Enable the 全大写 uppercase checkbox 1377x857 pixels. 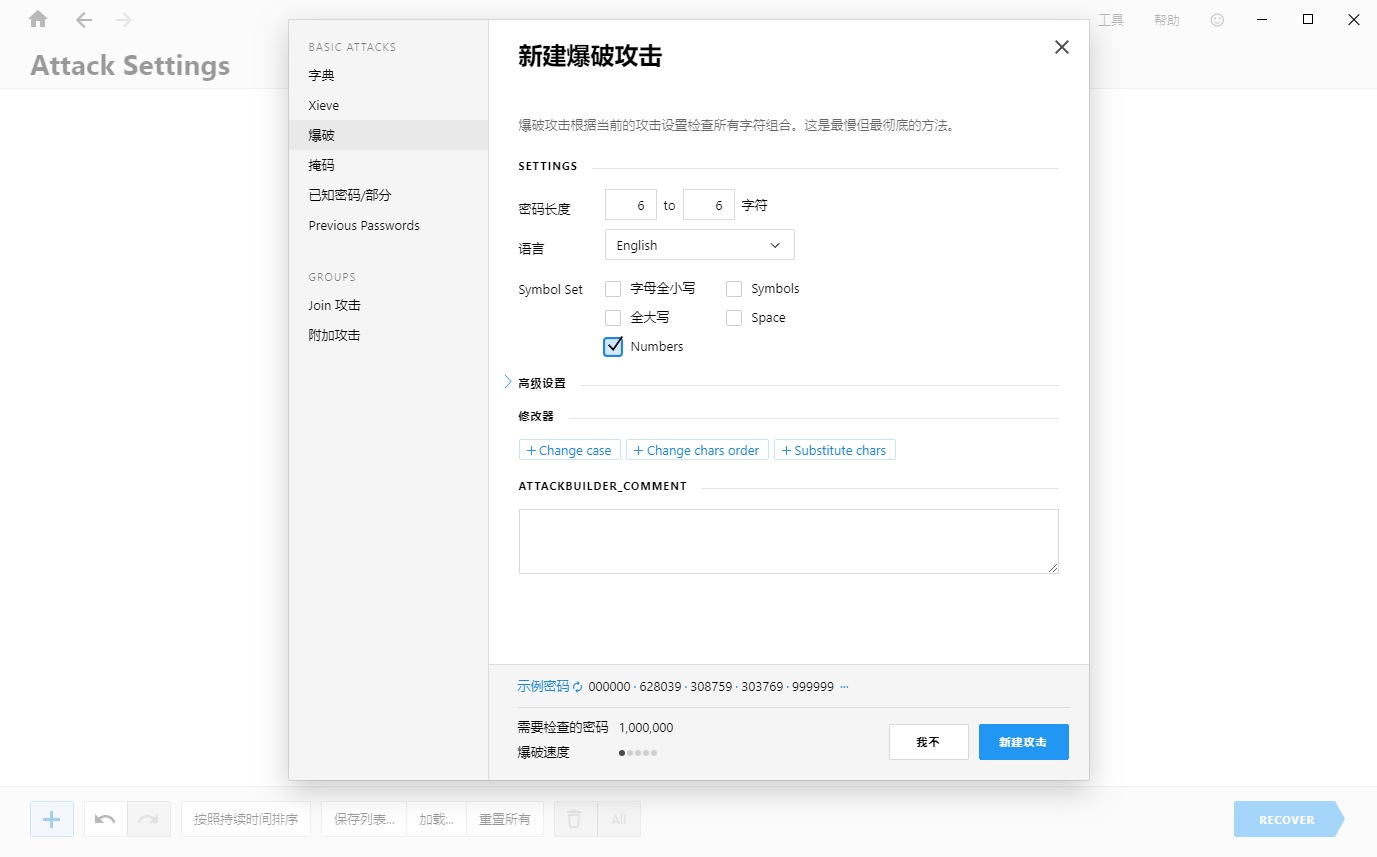pyautogui.click(x=613, y=318)
